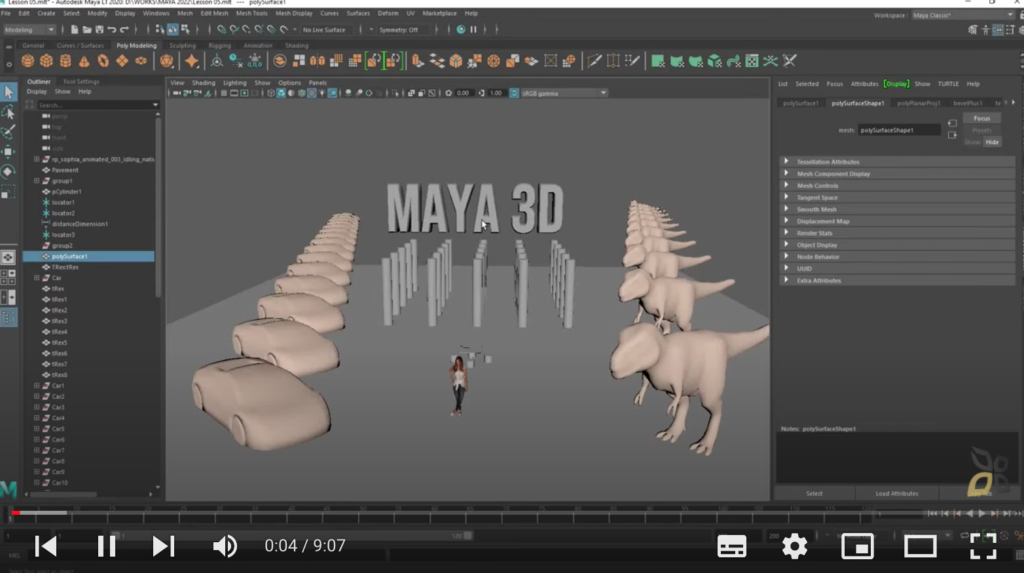Image resolution: width=1024 pixels, height=573 pixels.
Task: Click the Extrude shelf icon
Action: 418,61
